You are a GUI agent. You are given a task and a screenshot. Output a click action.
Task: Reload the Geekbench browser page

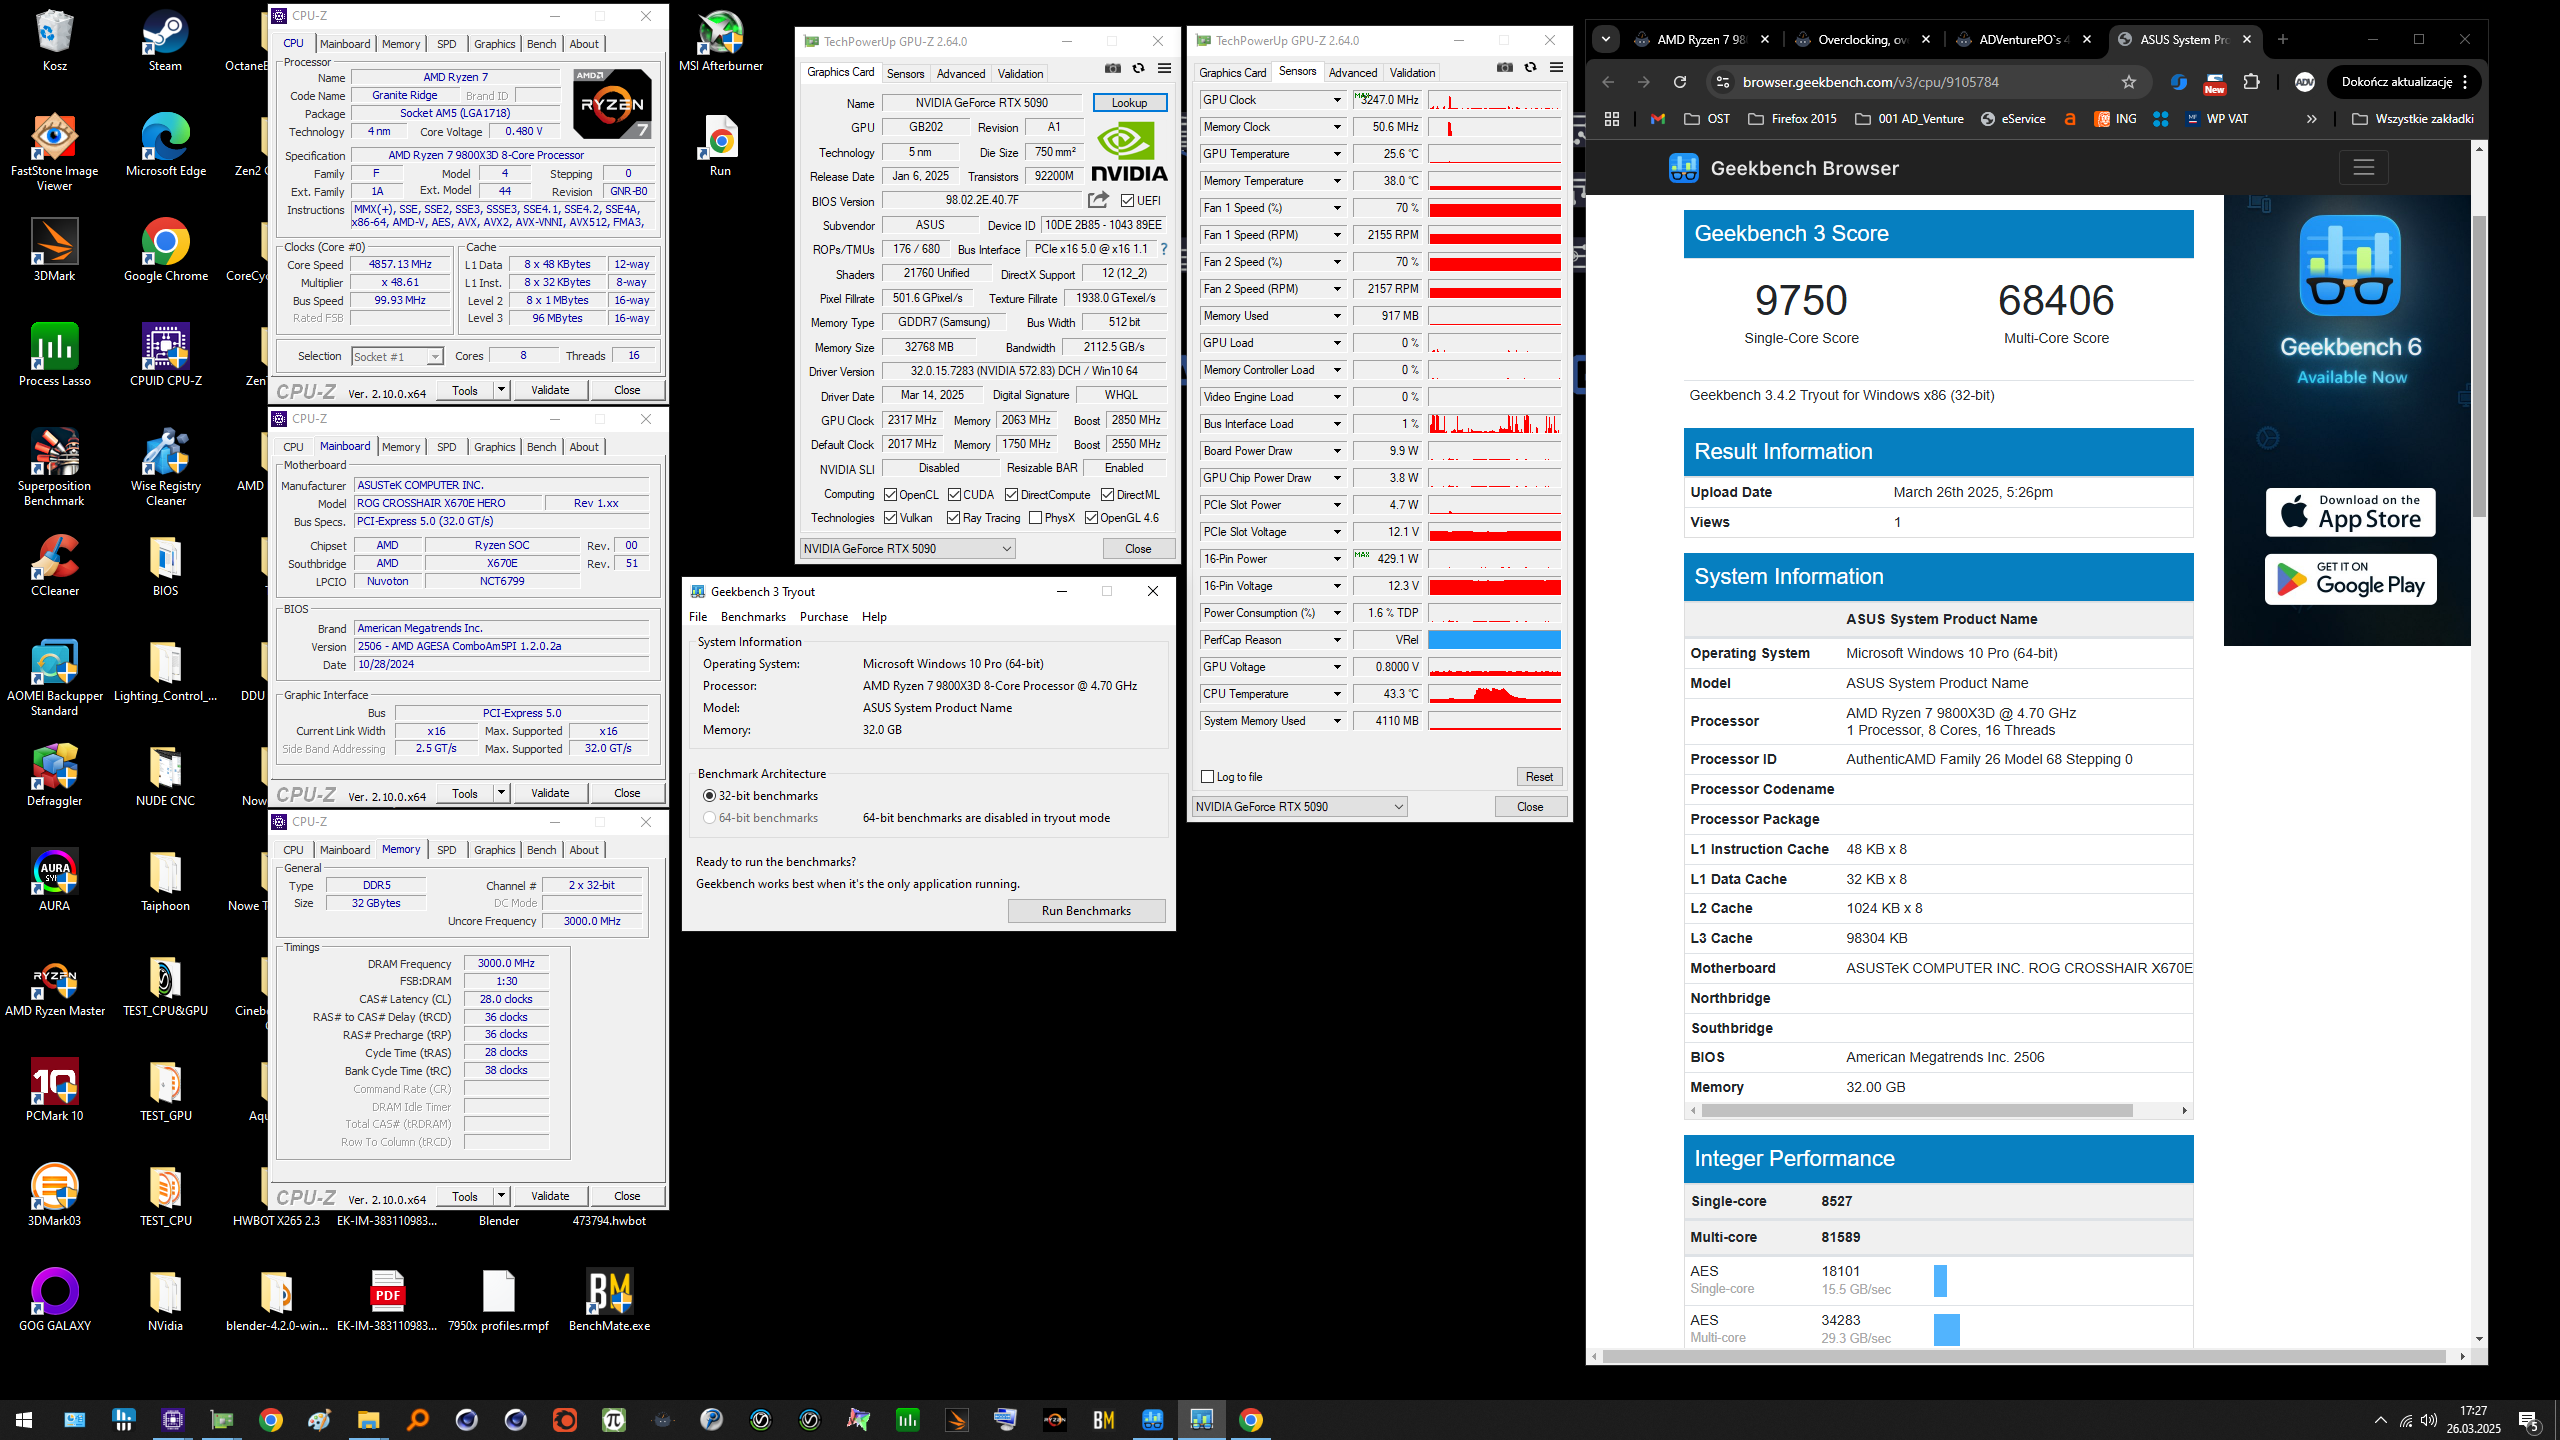tap(1680, 82)
